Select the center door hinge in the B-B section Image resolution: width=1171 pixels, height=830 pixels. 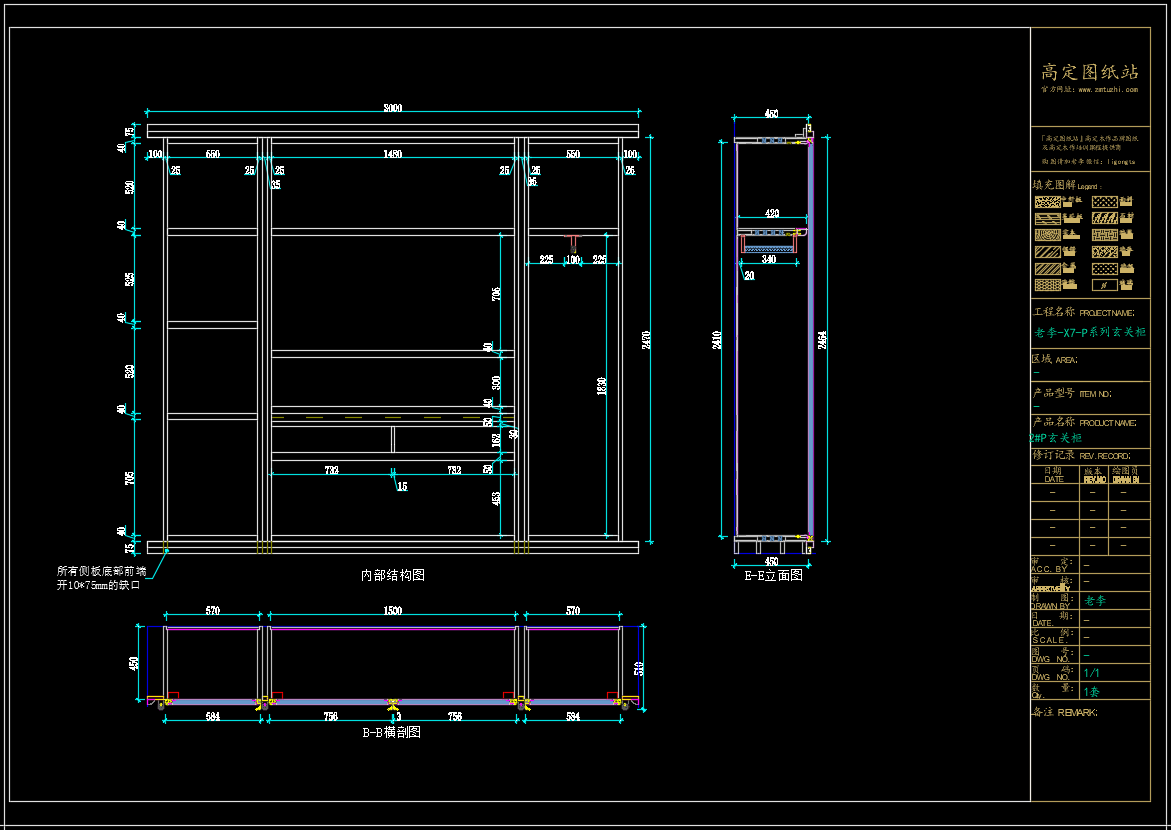[x=392, y=703]
